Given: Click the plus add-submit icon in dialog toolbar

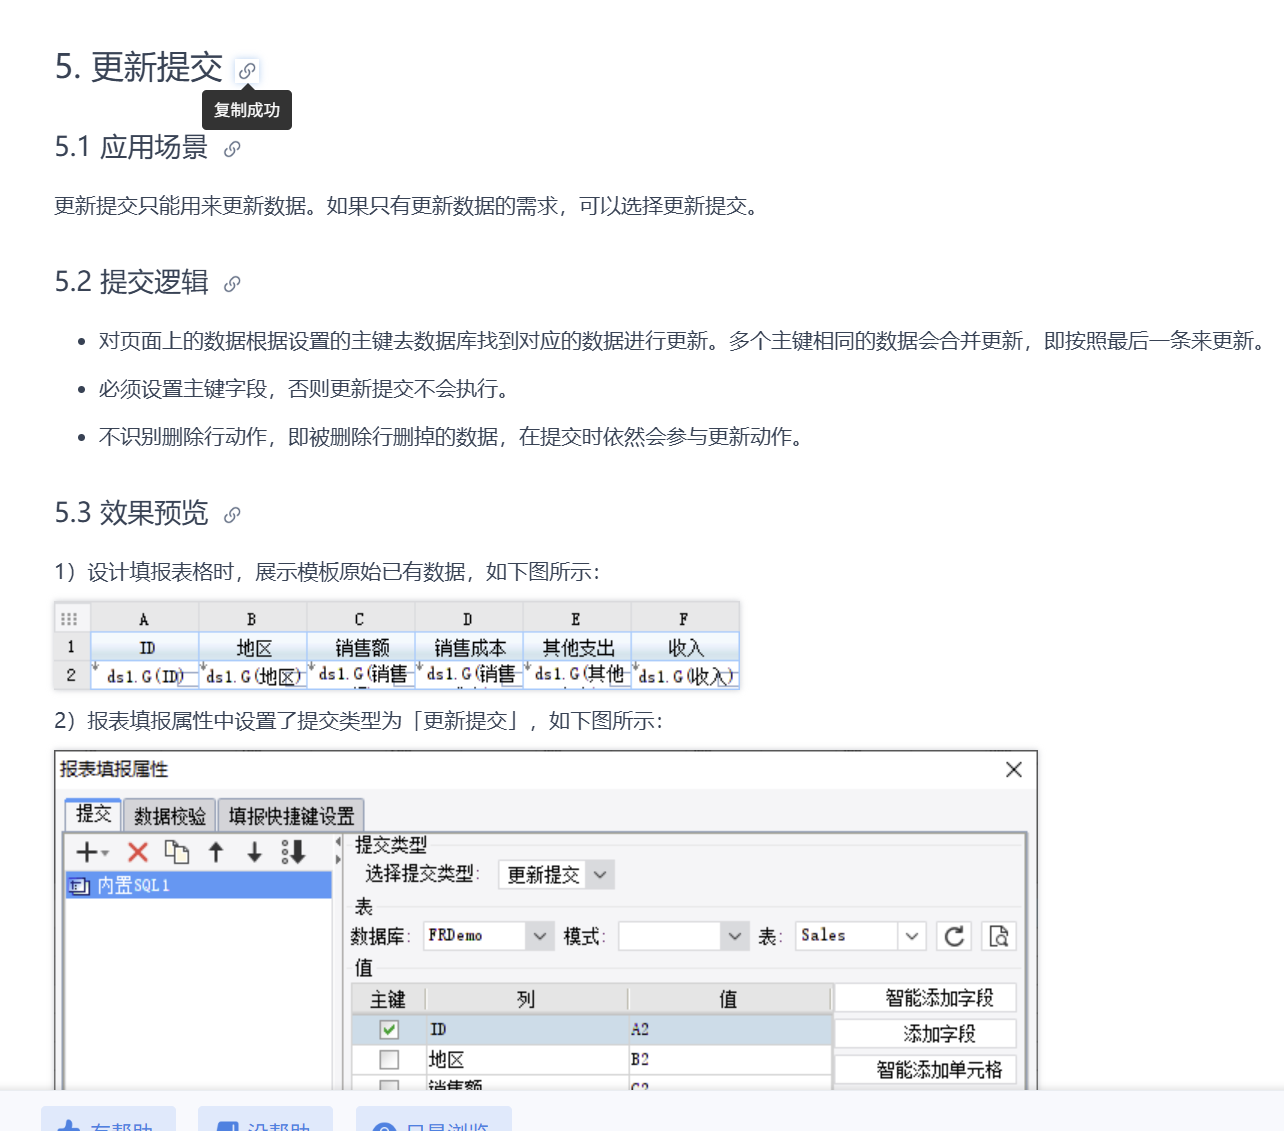Looking at the screenshot, I should 87,852.
